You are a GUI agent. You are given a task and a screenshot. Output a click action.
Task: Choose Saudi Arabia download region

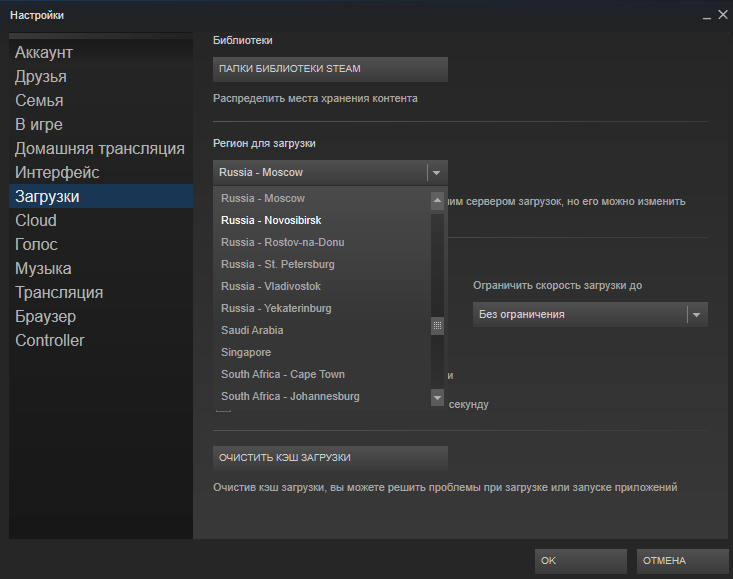pyautogui.click(x=322, y=330)
